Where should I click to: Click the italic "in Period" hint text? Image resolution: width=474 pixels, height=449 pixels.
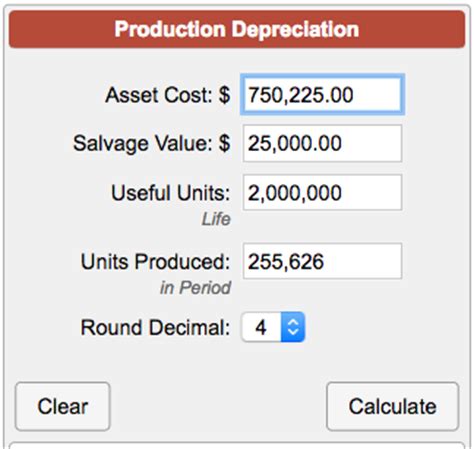(195, 288)
